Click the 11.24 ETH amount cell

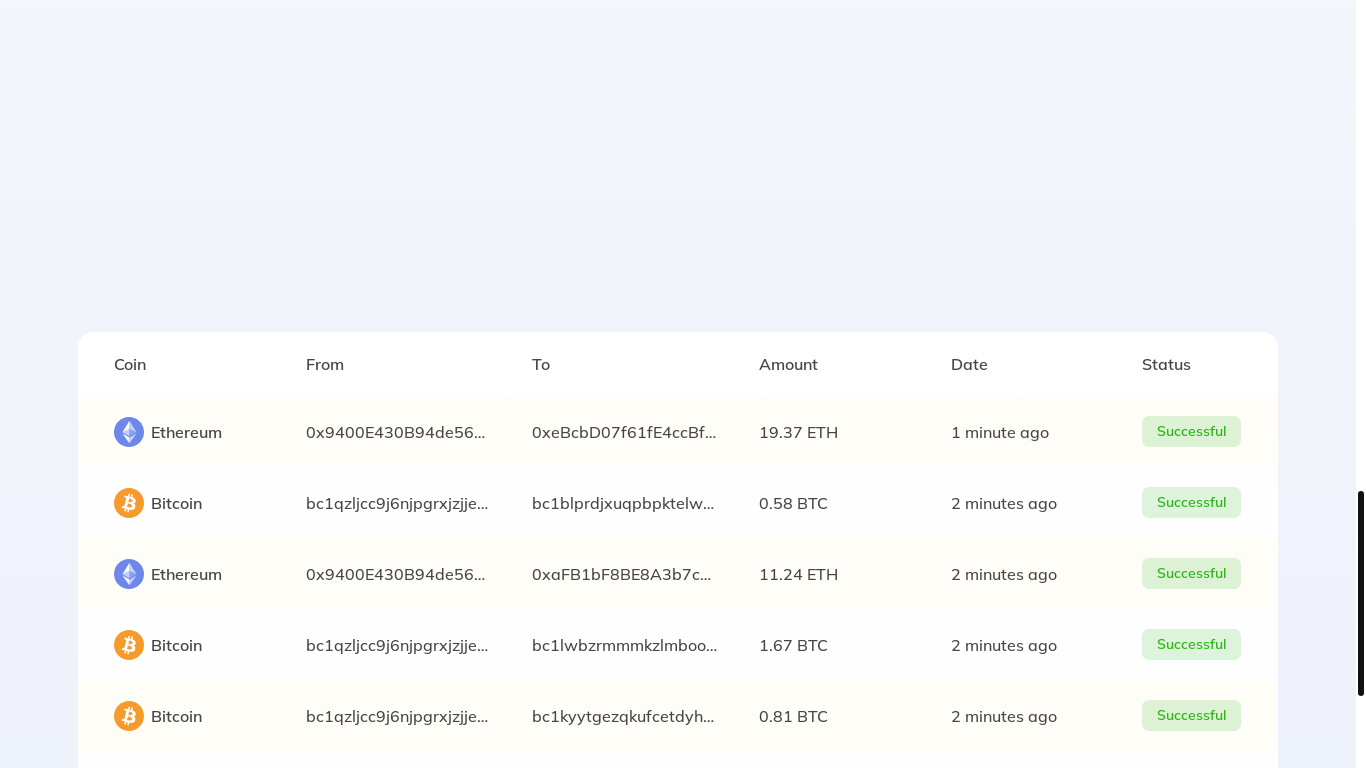click(798, 575)
